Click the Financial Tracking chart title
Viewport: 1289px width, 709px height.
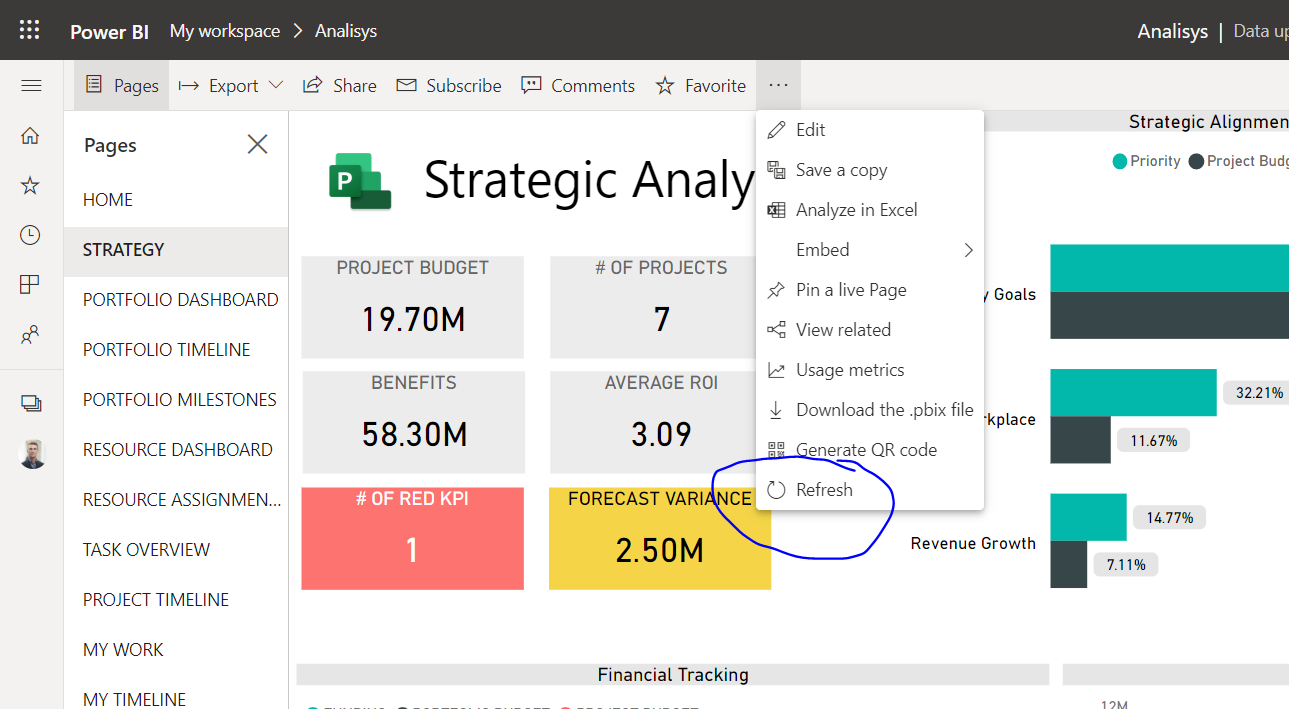click(x=673, y=675)
